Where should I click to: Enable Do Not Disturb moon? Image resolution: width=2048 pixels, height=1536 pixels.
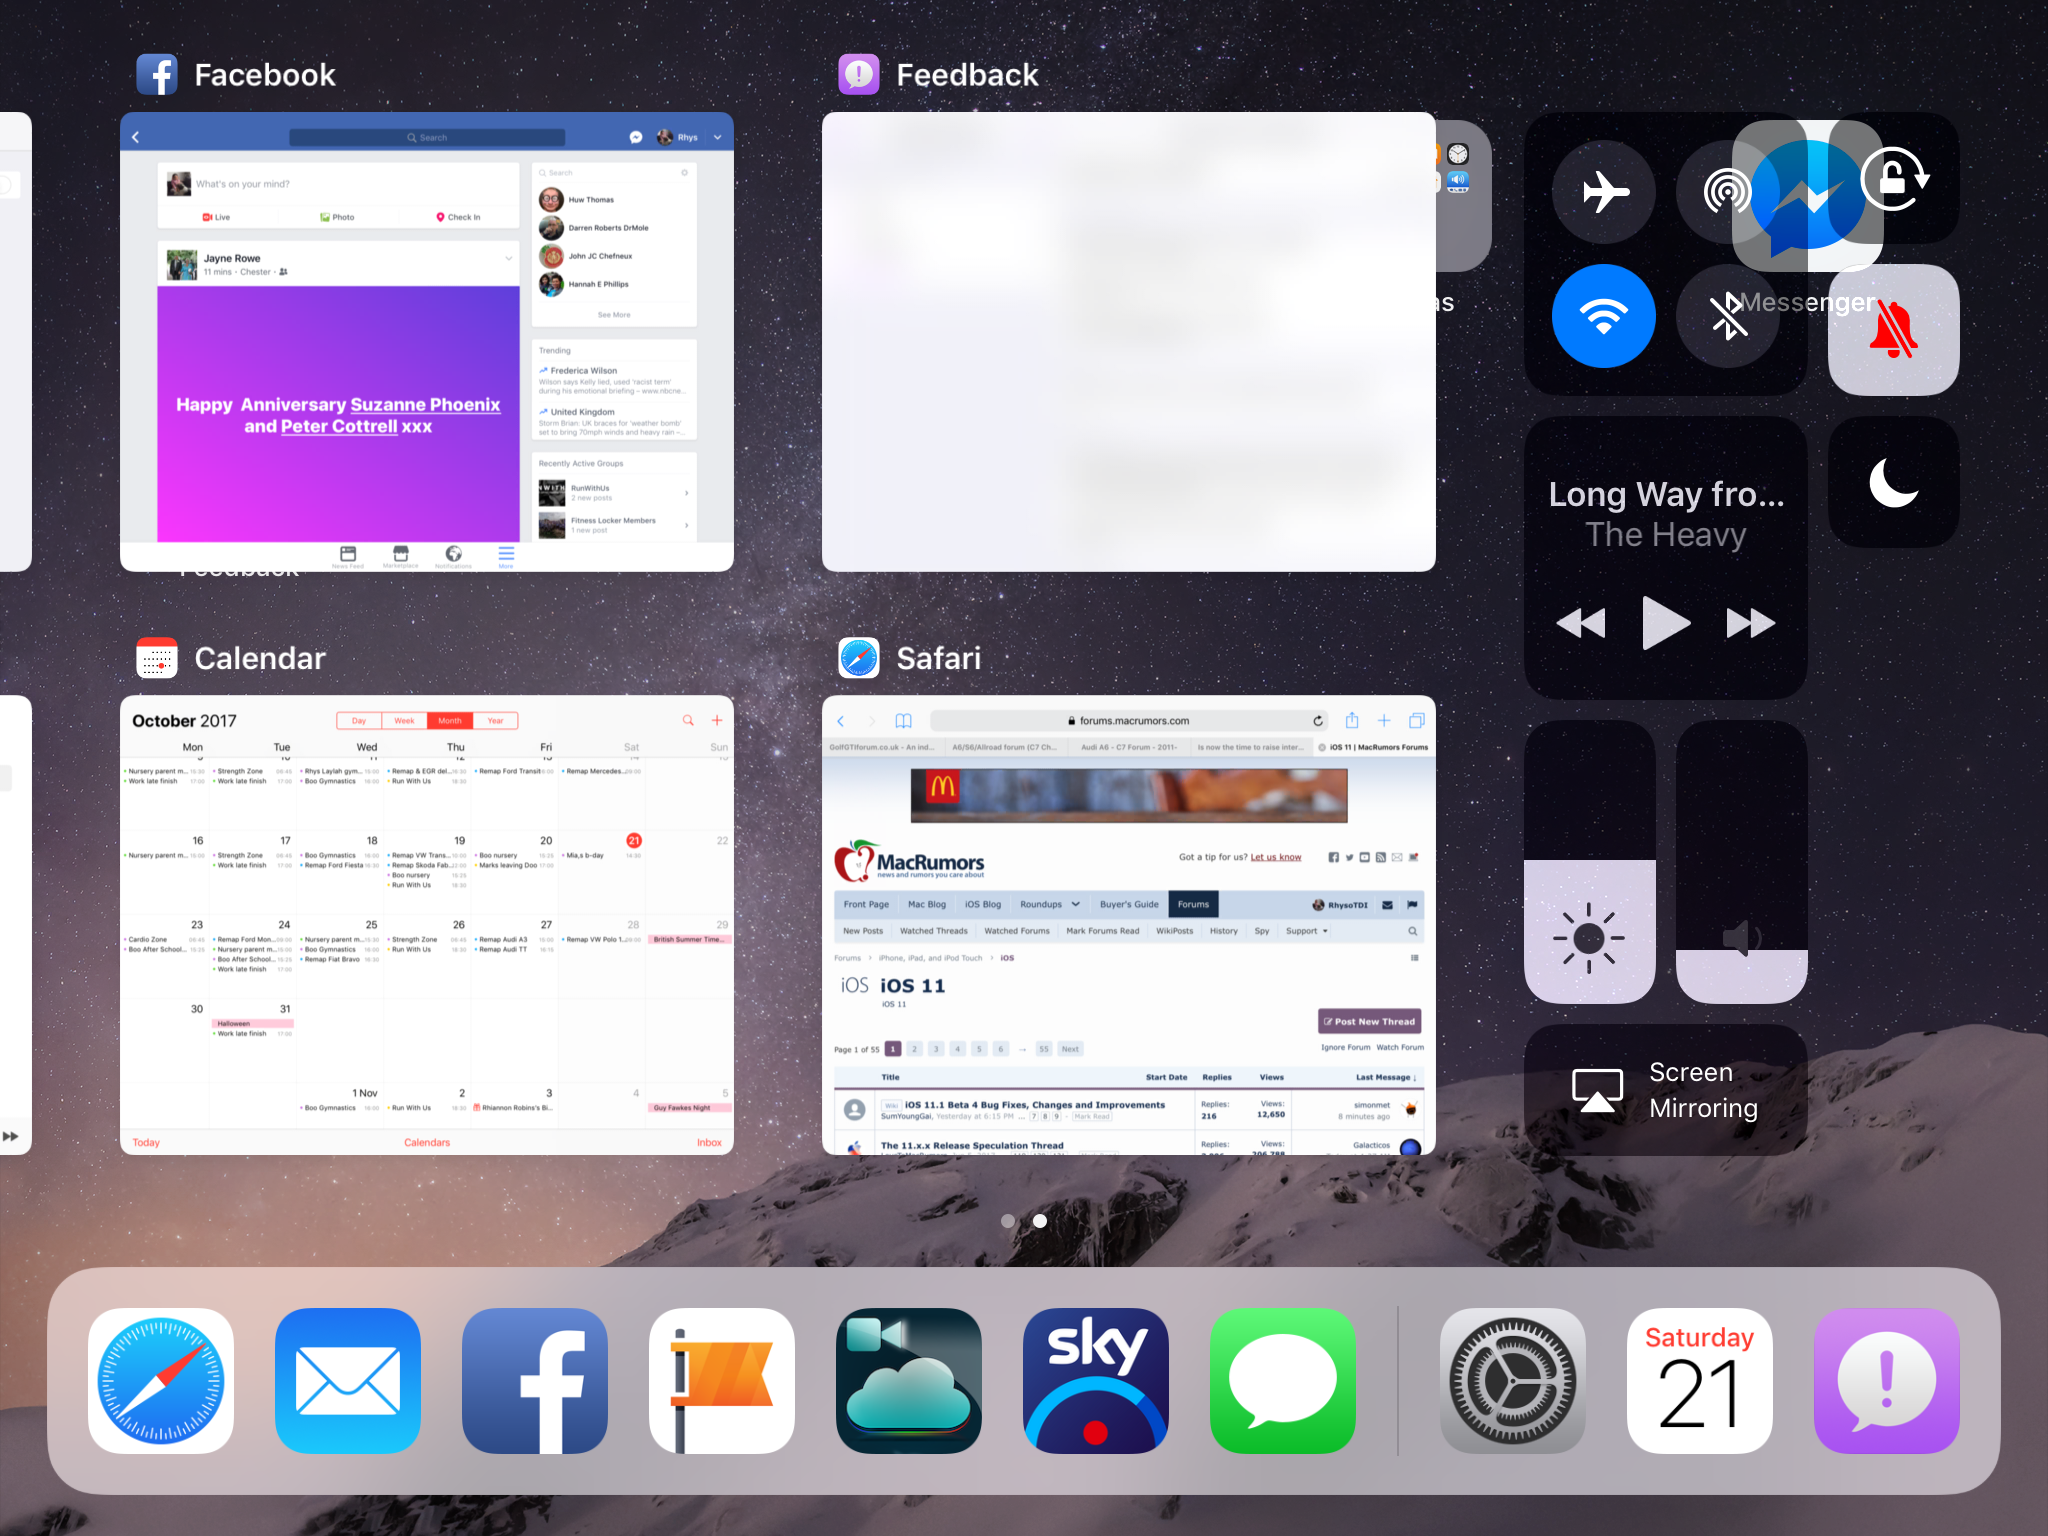point(1894,482)
